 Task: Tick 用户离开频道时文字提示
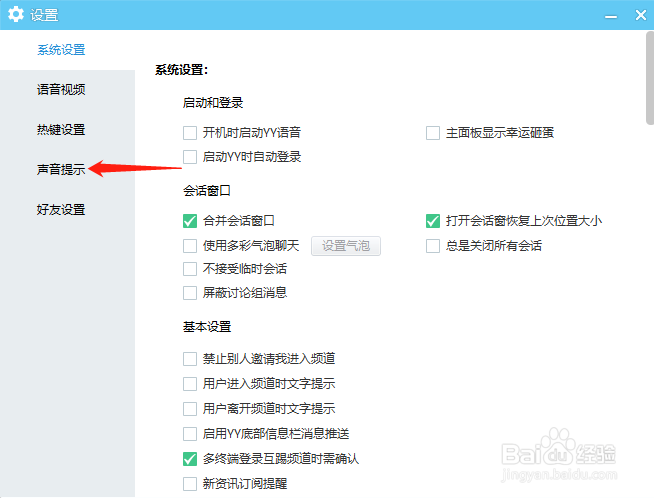[190, 409]
